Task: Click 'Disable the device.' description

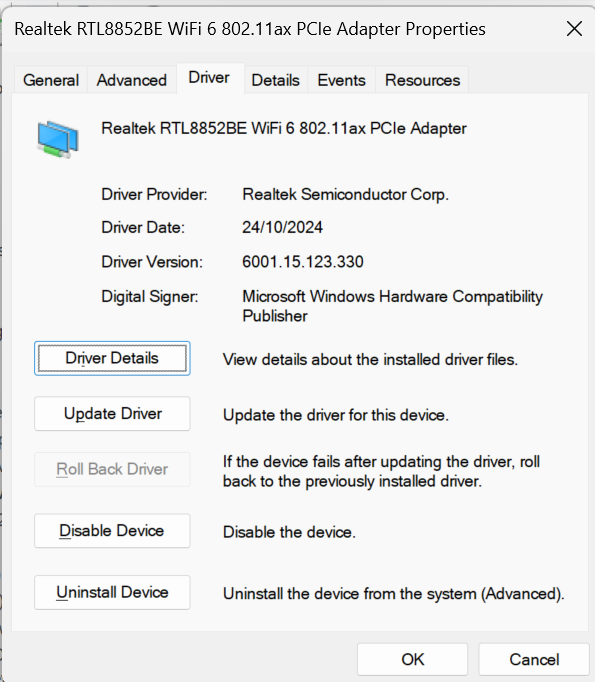Action: [x=289, y=532]
